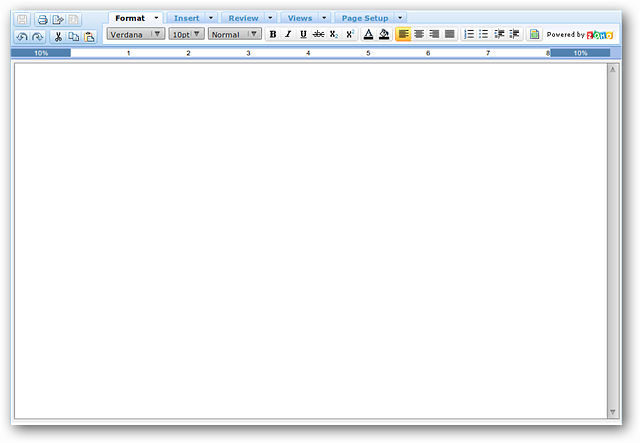Click the right 10% margin marker on ruler
The image size is (640, 443).
[580, 53]
